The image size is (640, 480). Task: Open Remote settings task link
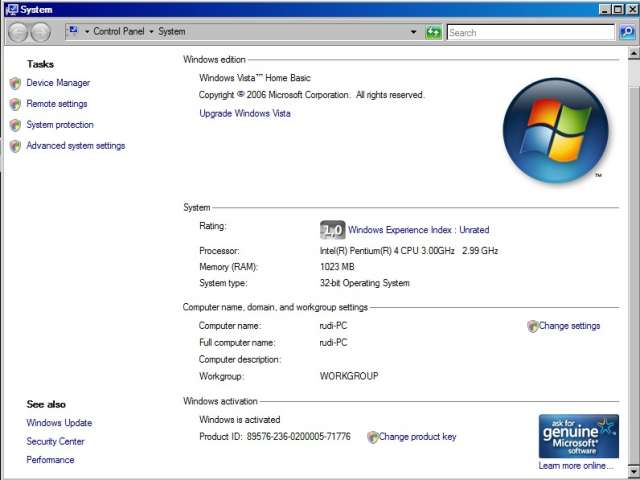(x=57, y=104)
